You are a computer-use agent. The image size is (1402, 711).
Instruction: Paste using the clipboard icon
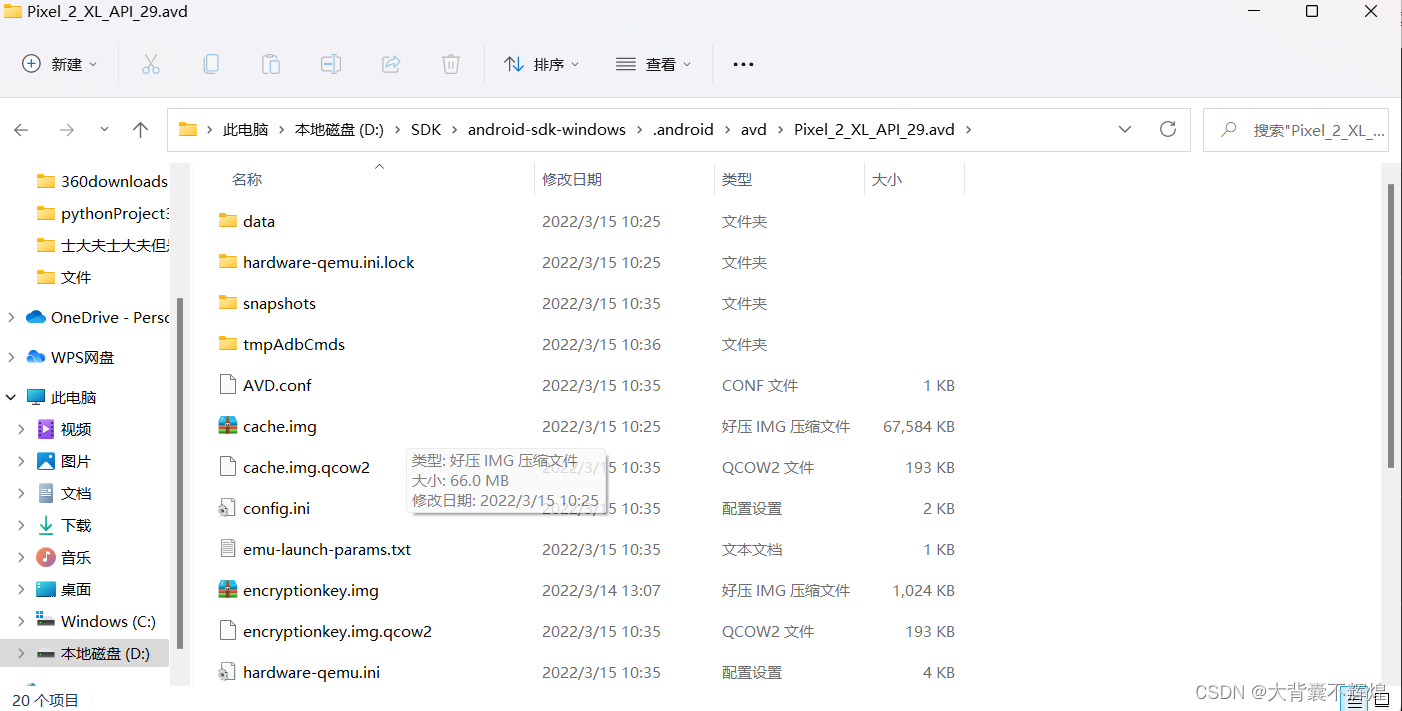[271, 63]
